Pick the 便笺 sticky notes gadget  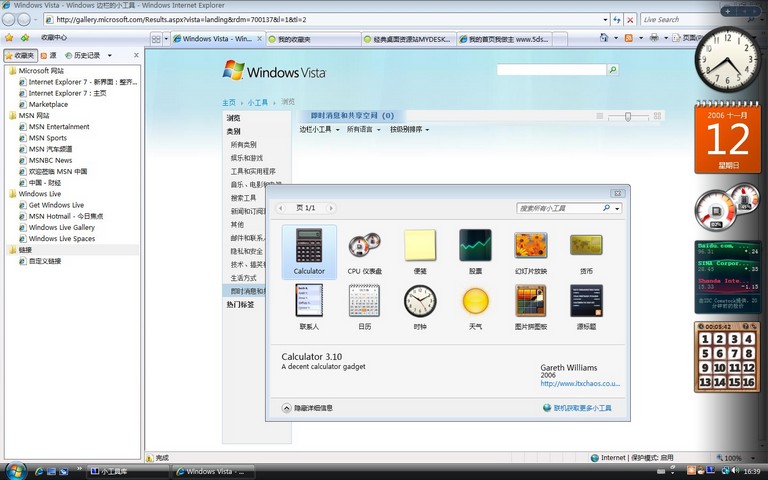420,245
